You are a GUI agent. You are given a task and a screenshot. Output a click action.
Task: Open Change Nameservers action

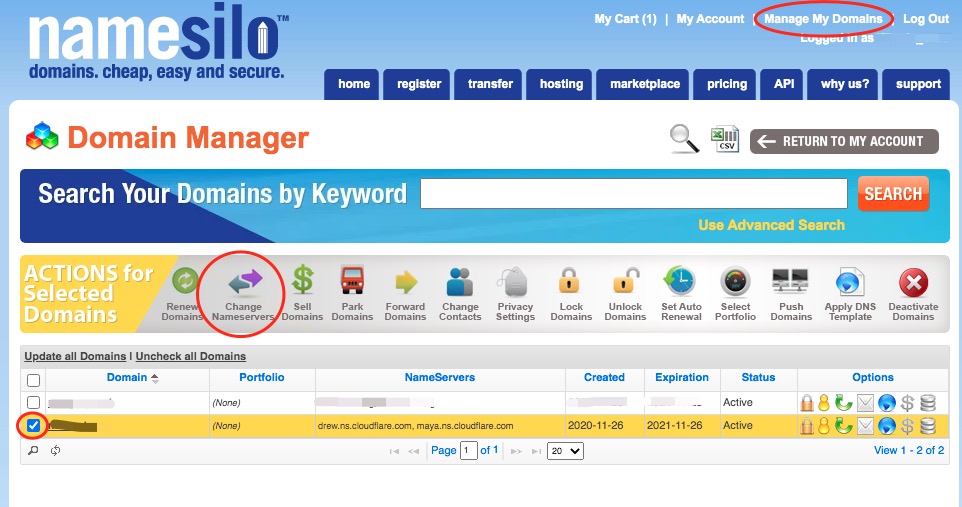coord(244,295)
